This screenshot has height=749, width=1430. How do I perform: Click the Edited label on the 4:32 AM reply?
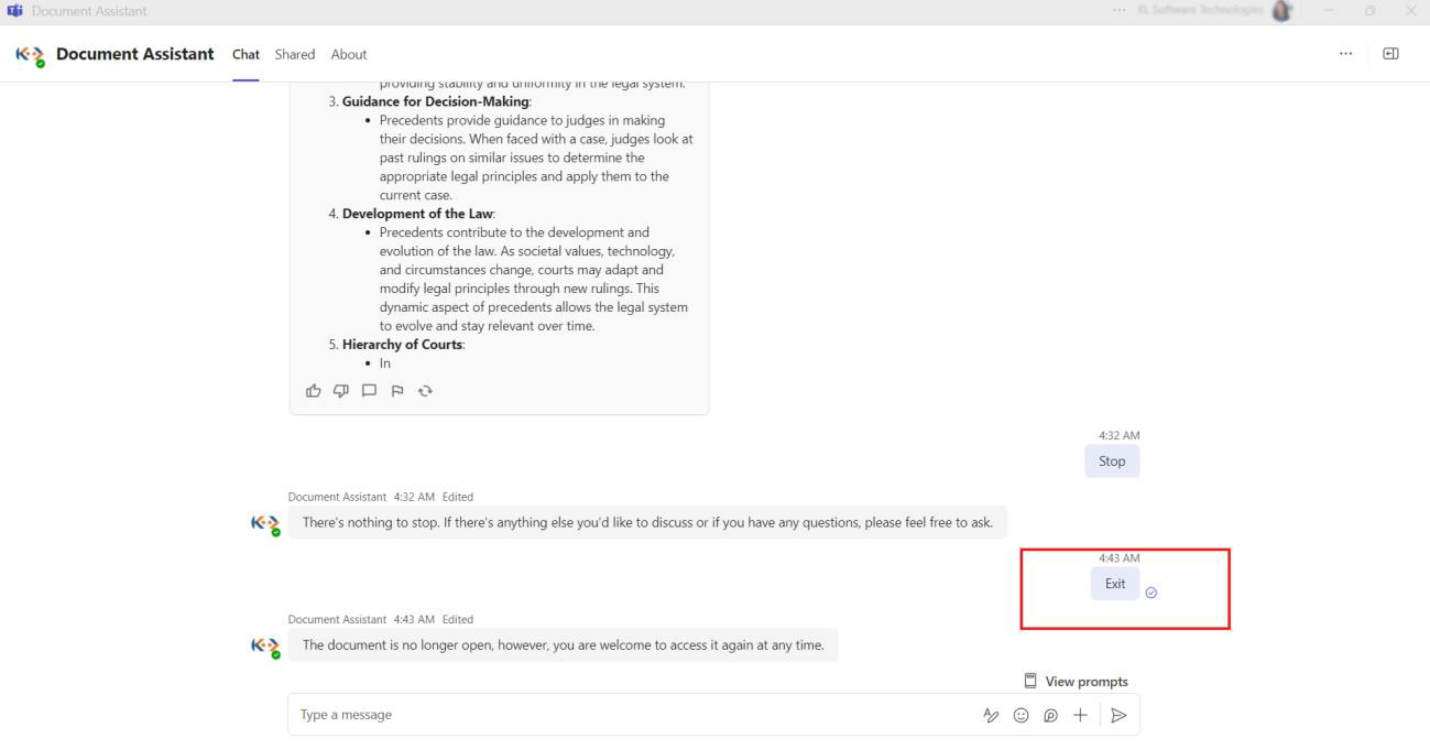[458, 497]
